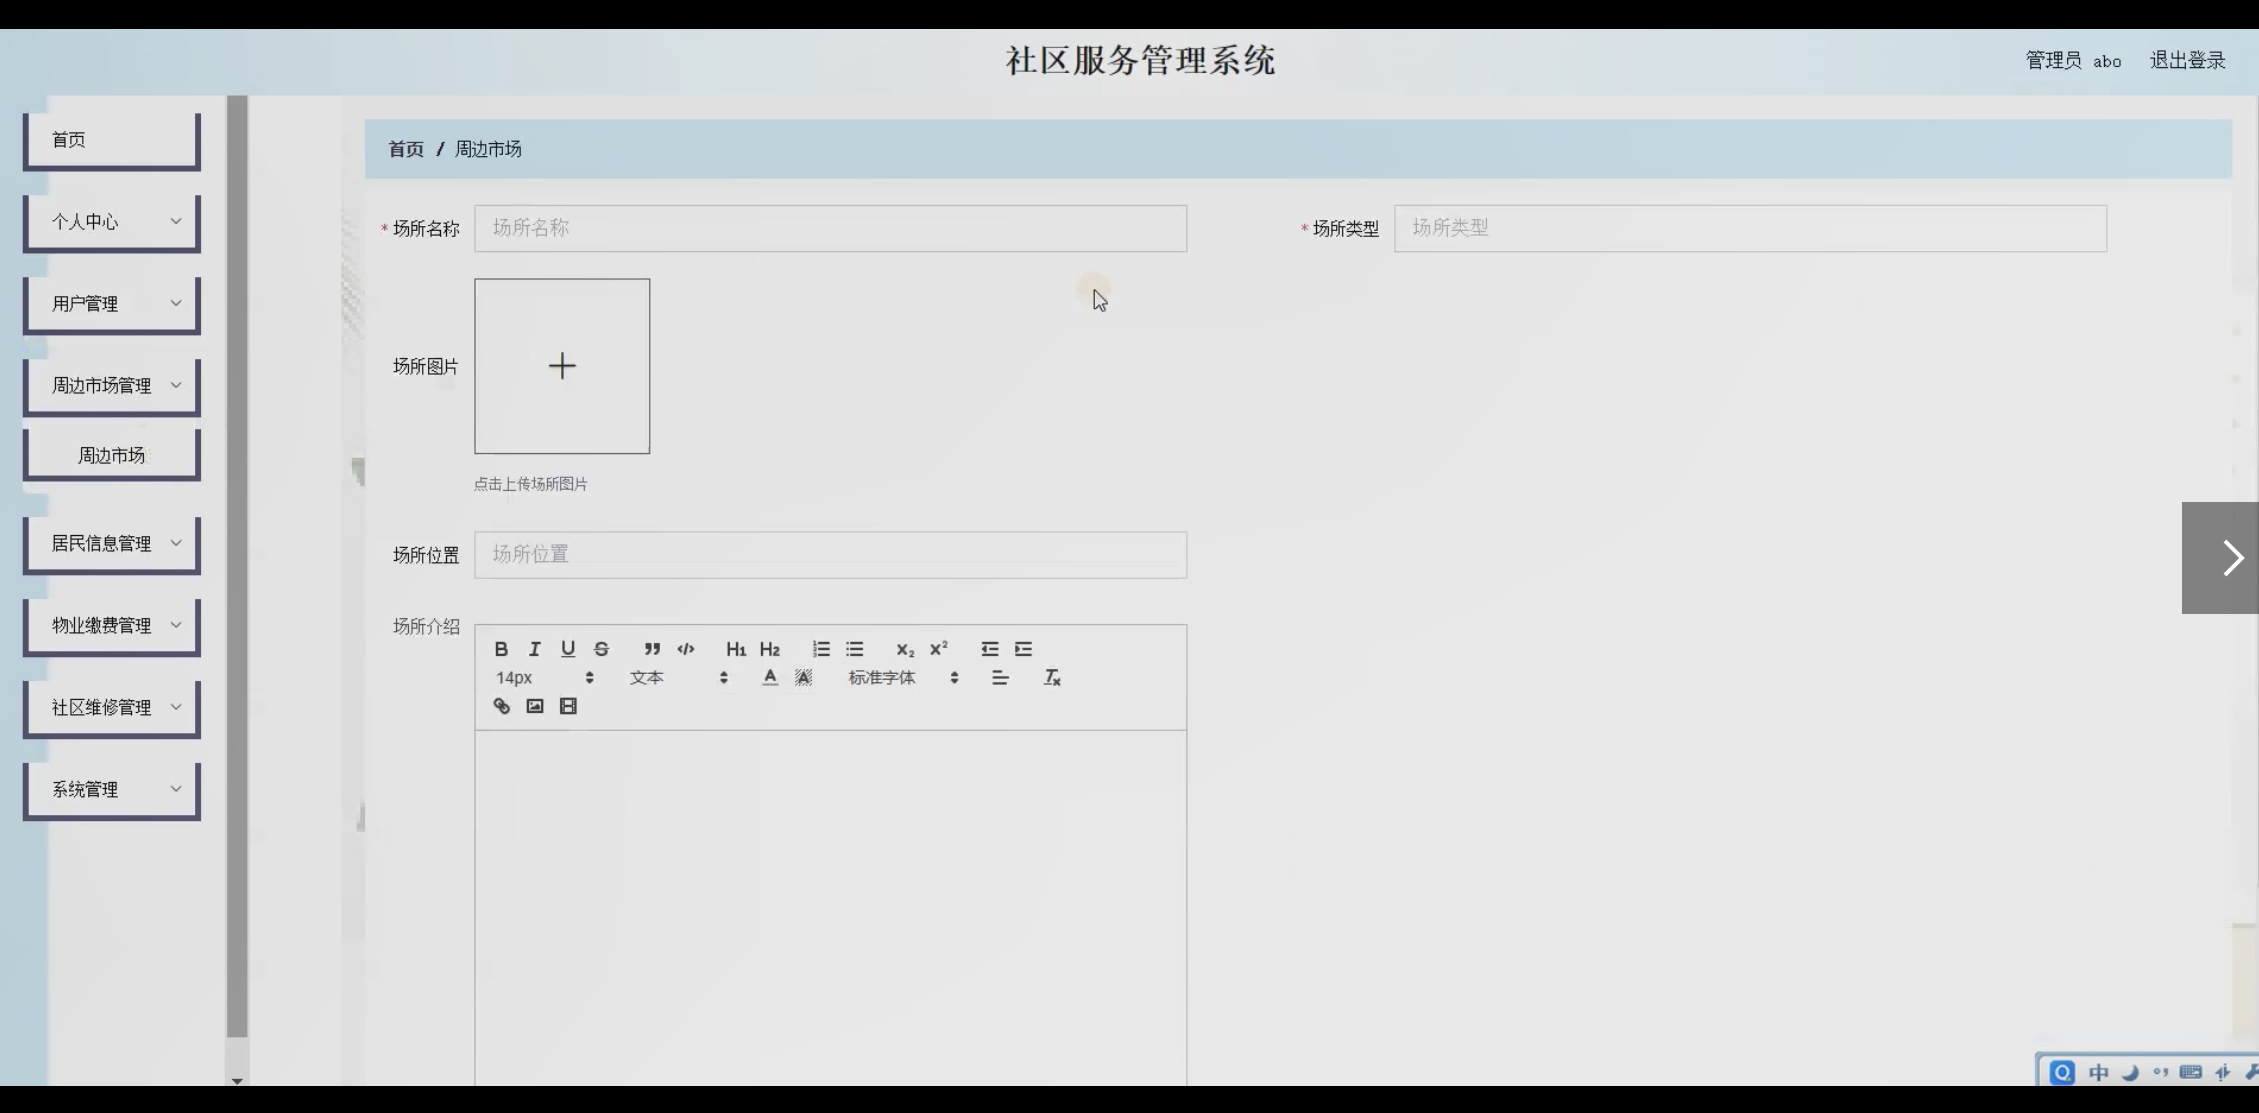Click the insert link icon

point(502,706)
